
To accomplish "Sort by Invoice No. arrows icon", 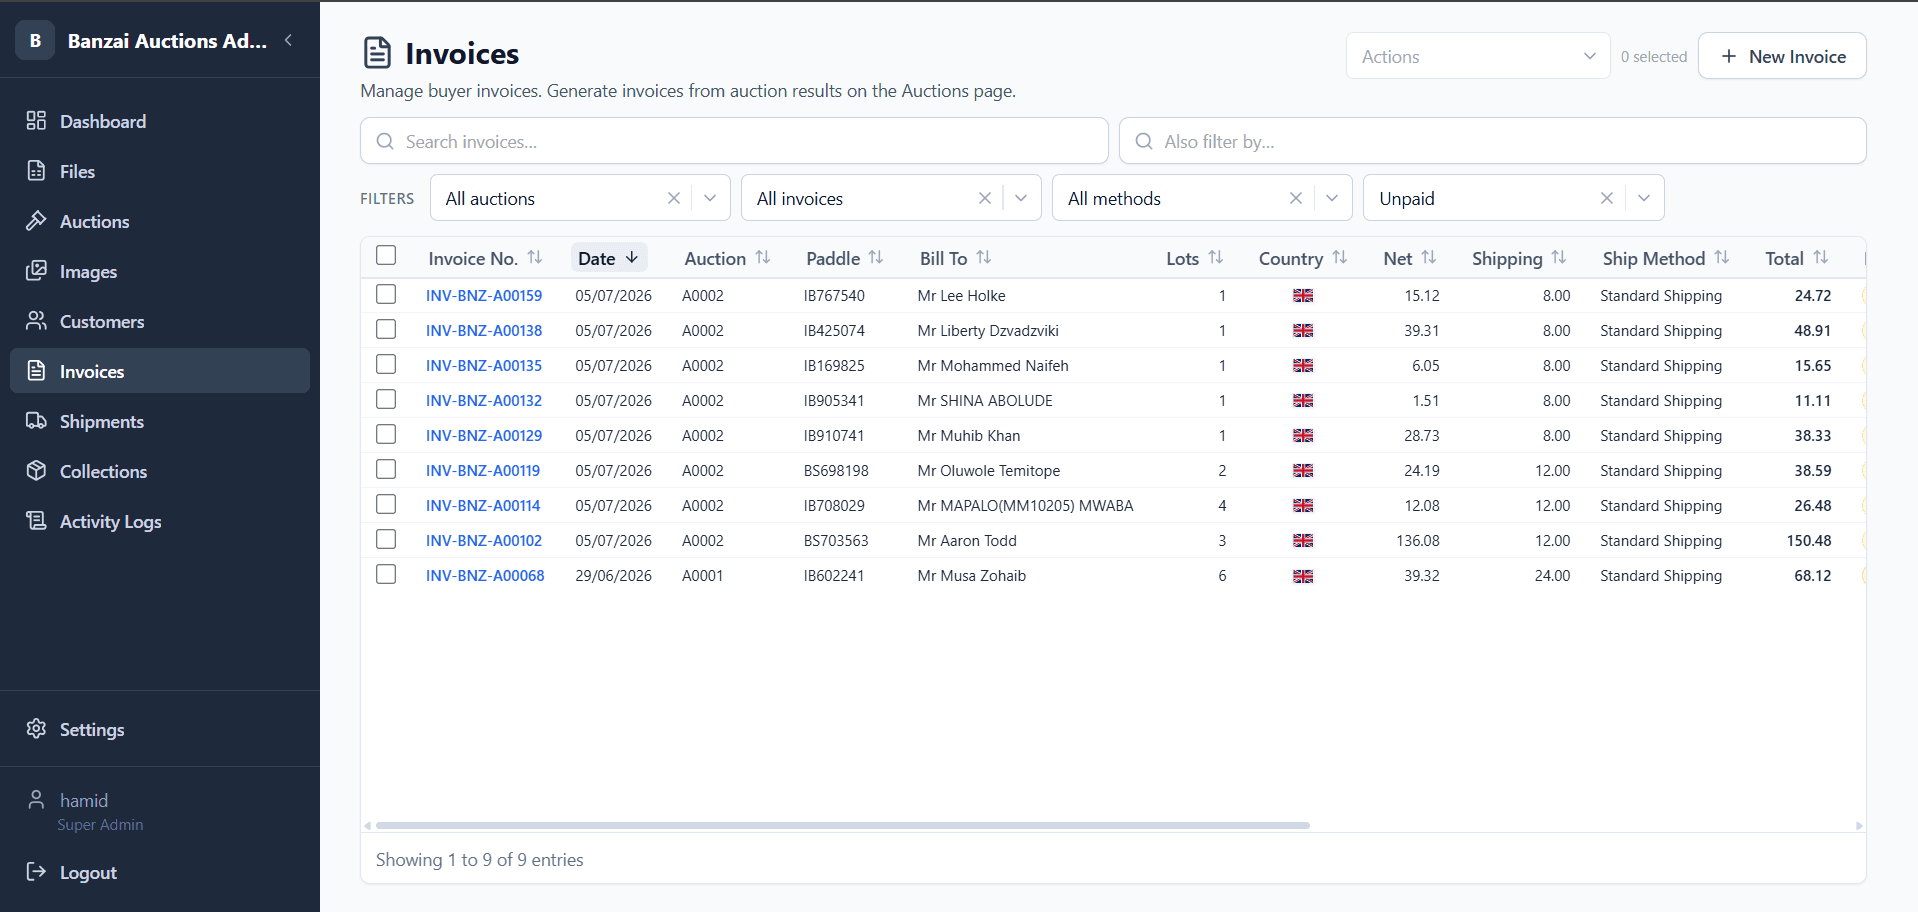I will click(x=535, y=258).
